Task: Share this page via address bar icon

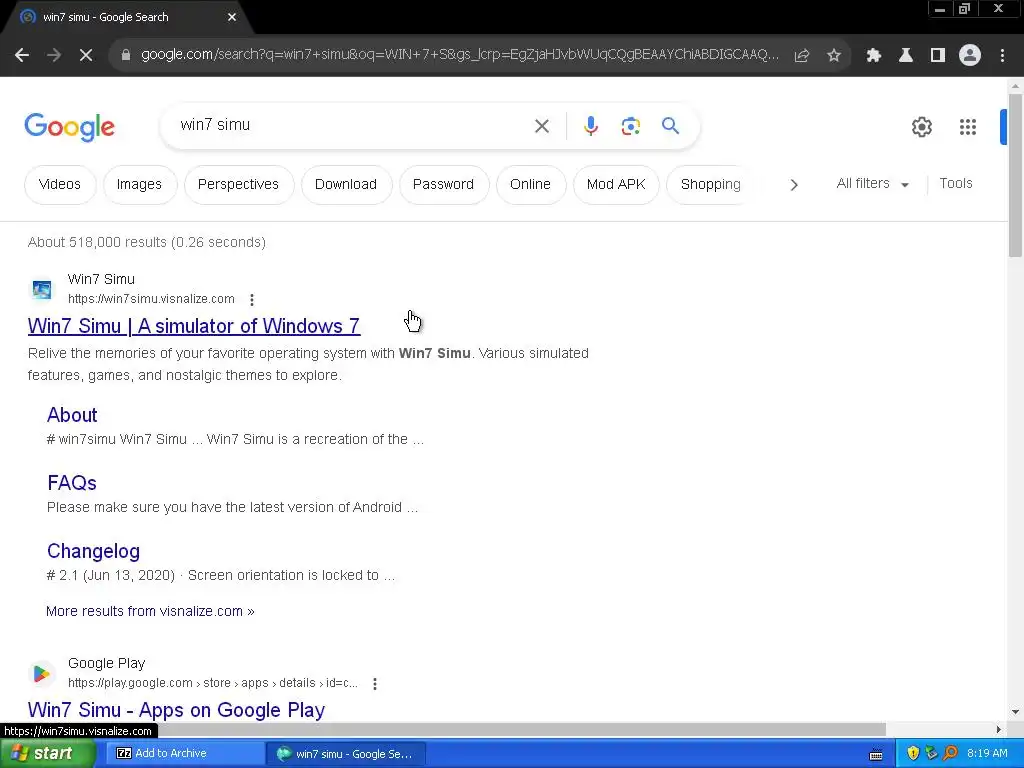Action: coord(802,56)
